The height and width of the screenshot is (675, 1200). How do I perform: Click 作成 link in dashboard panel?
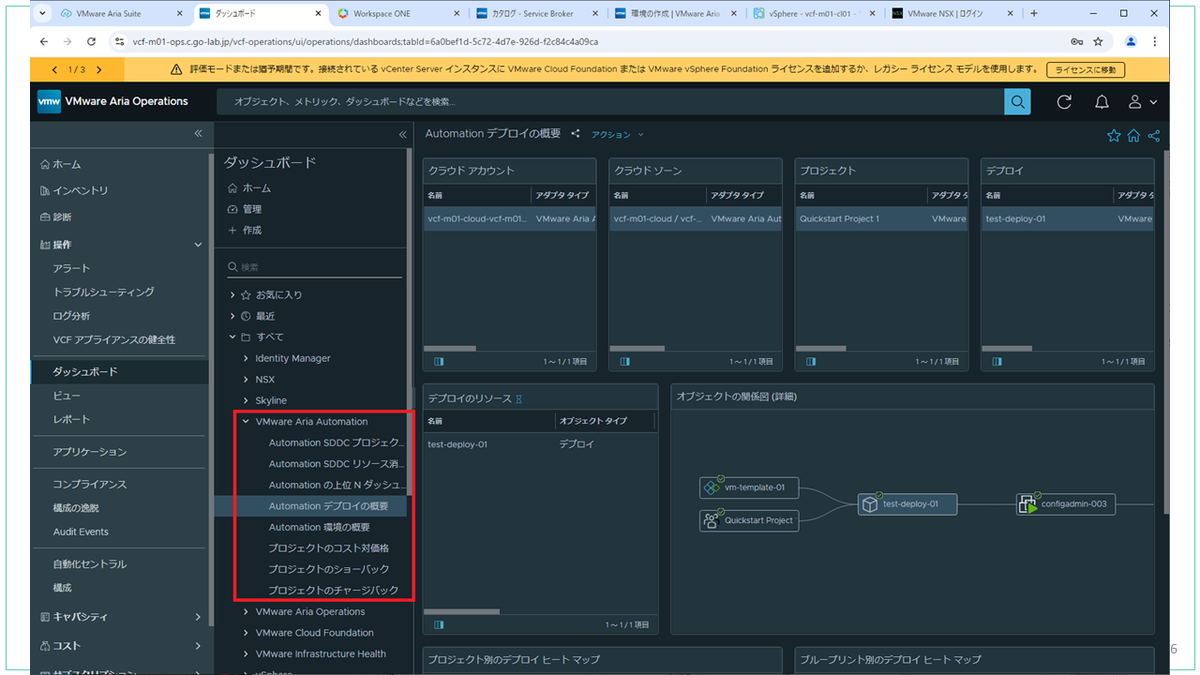[251, 230]
